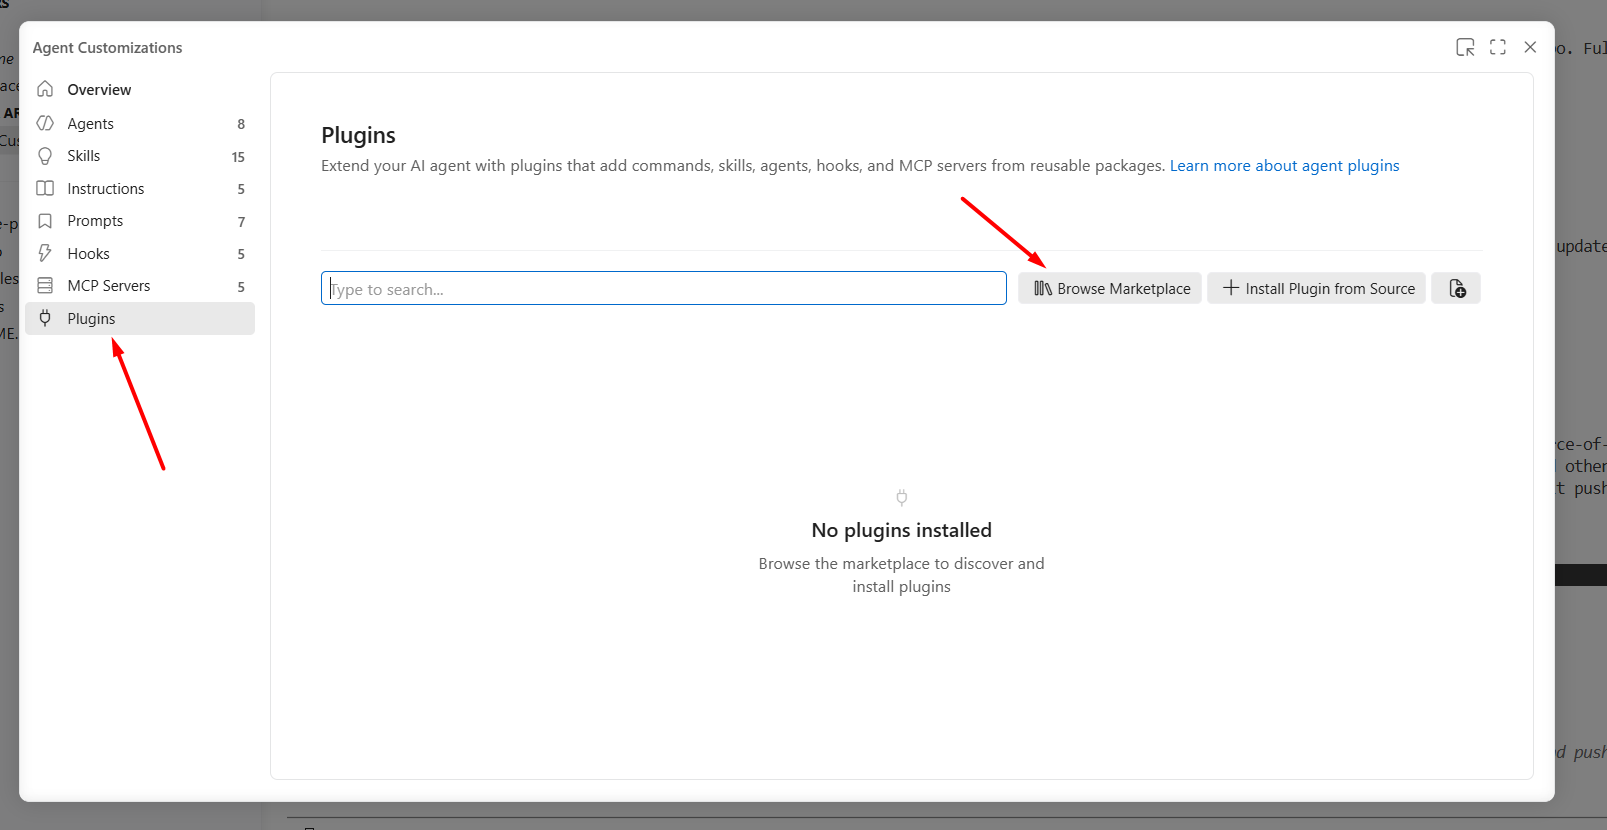Click the empty-state plug icon
The width and height of the screenshot is (1607, 830).
click(902, 497)
